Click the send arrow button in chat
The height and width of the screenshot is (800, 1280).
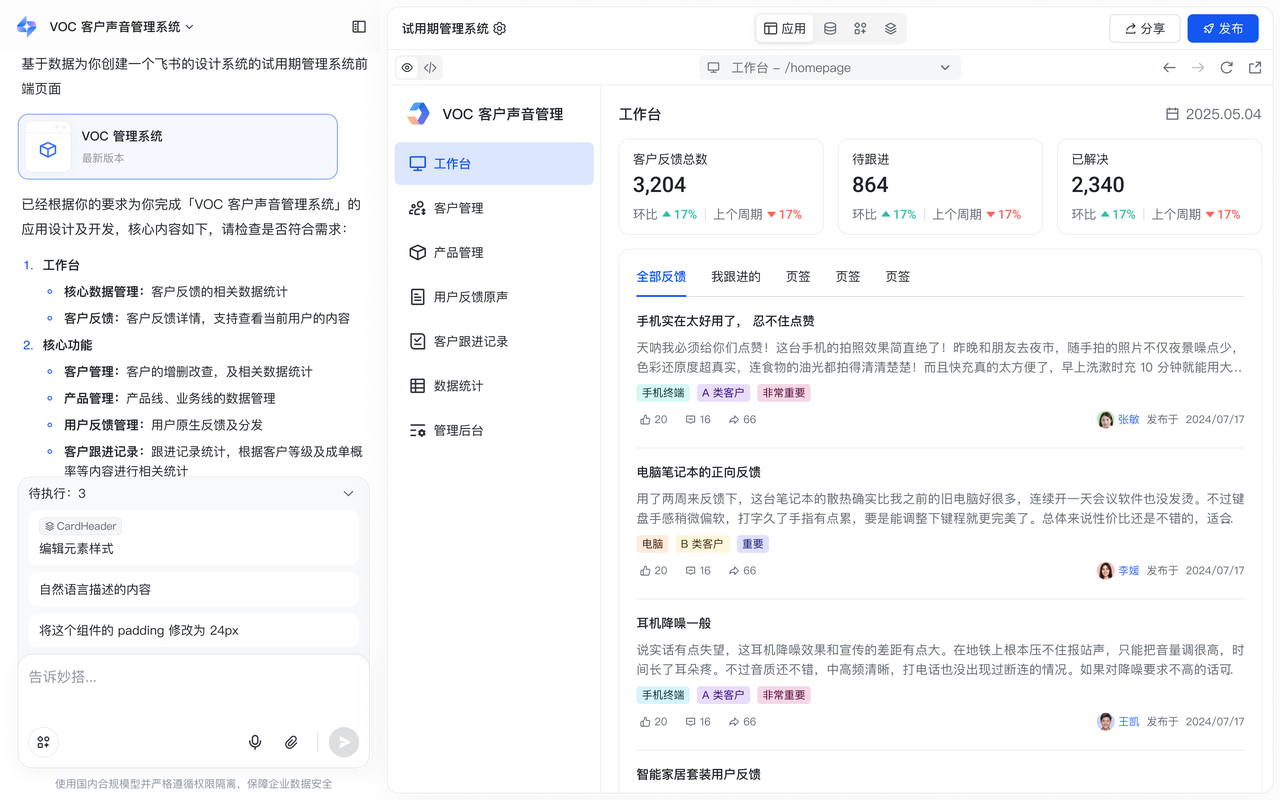pos(344,742)
